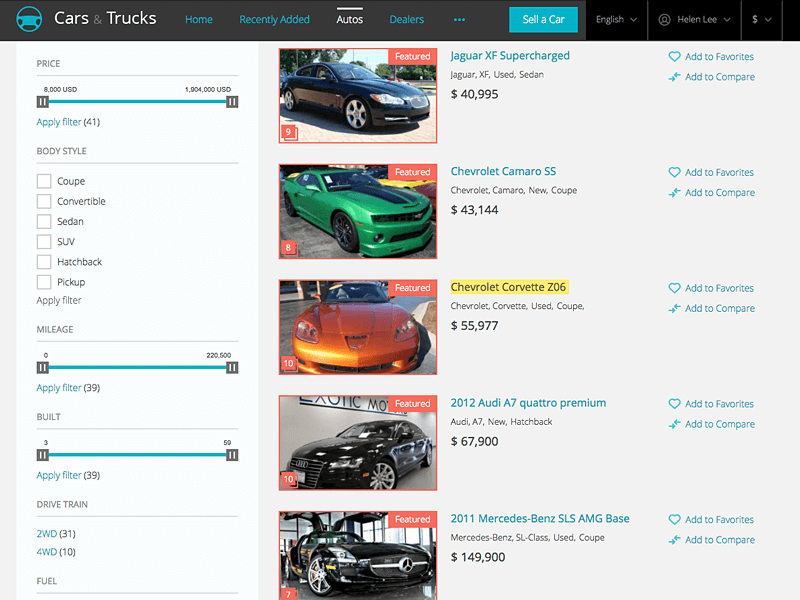Click user avatar icon beside Helen Lee
800x600 pixels.
tap(664, 20)
